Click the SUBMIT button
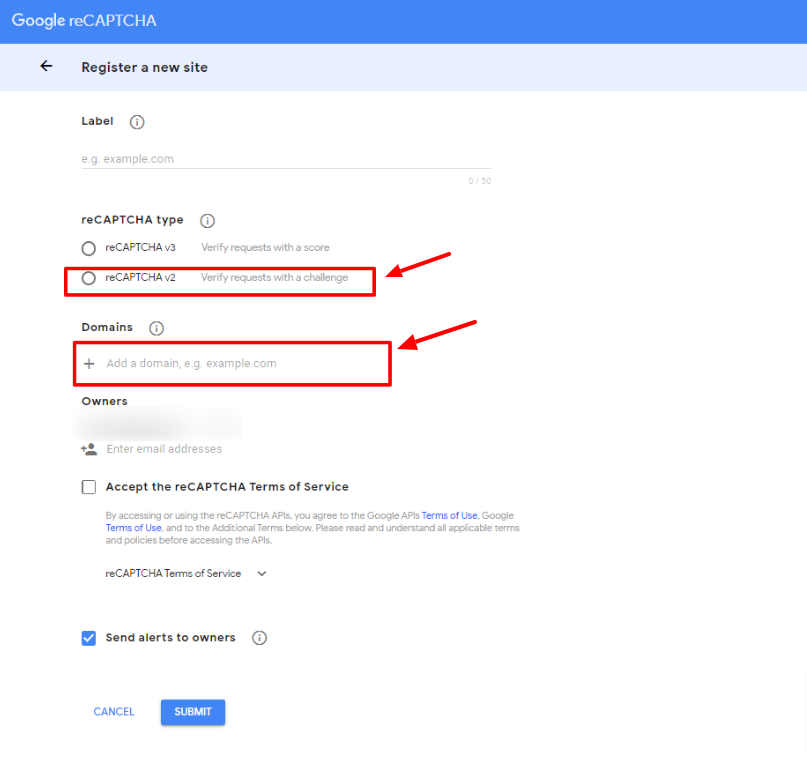Viewport: 807px width, 776px height. (193, 712)
